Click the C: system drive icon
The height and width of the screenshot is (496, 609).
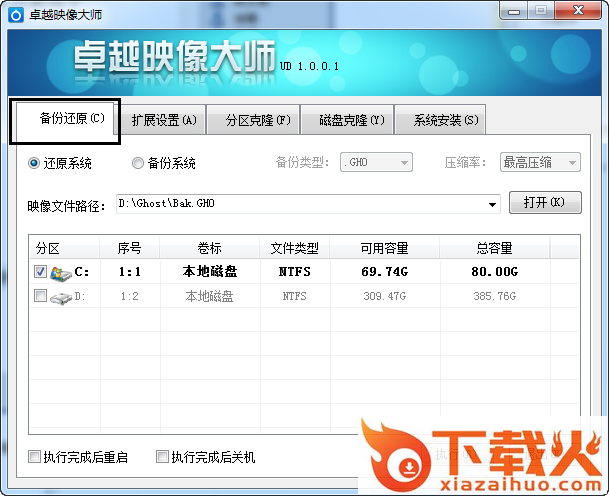click(61, 273)
